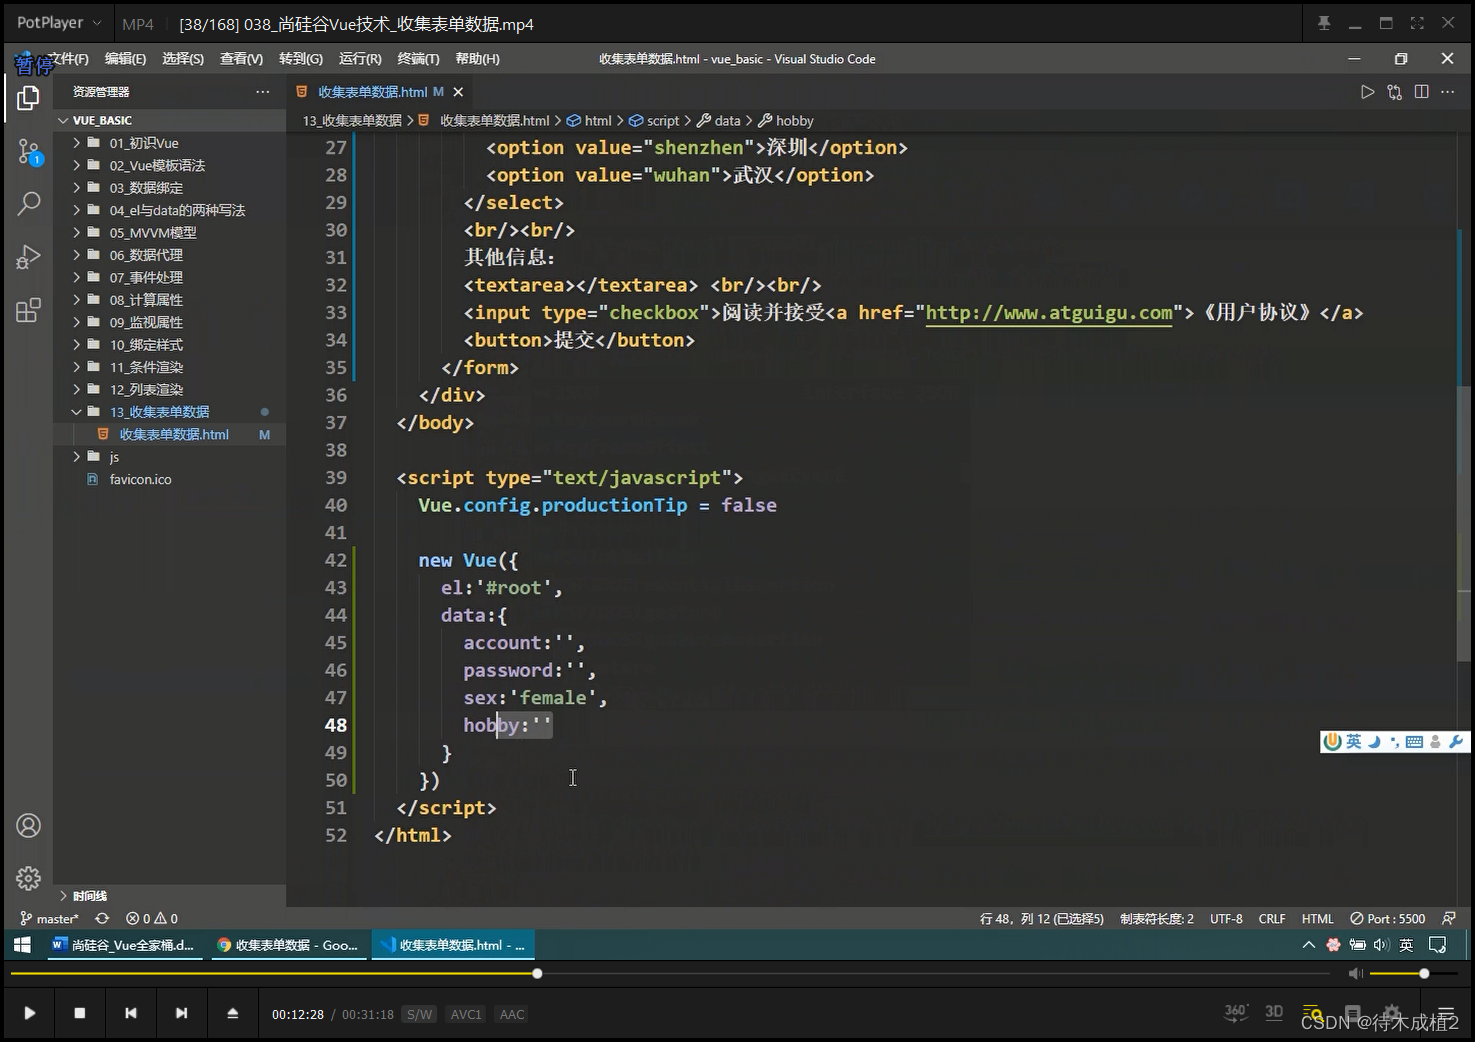Click the Synchronize Changes icon in status bar
The width and height of the screenshot is (1475, 1042).
pyautogui.click(x=102, y=918)
